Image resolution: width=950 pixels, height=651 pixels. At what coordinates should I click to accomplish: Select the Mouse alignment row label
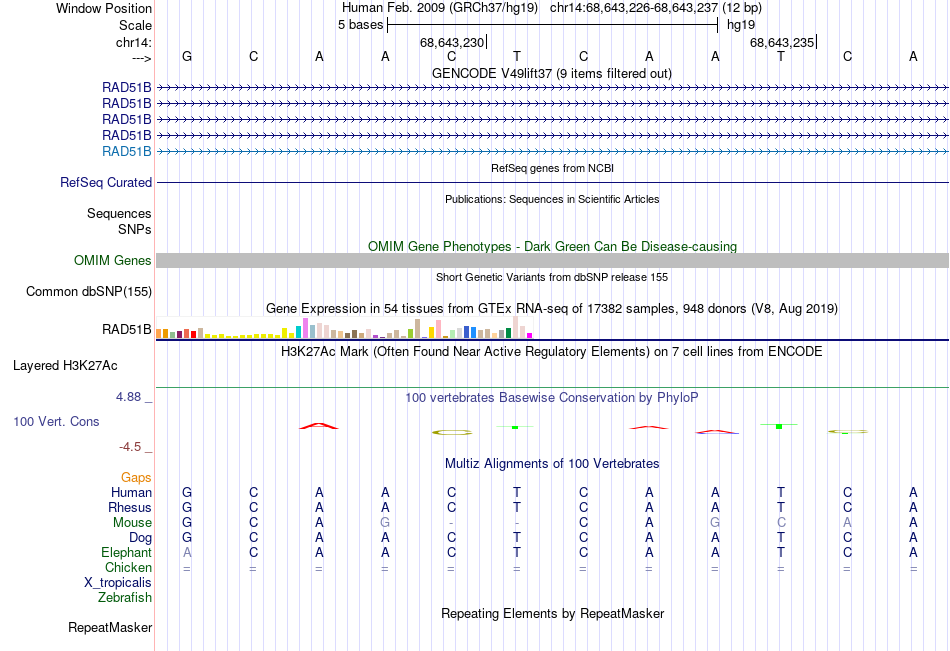point(132,522)
